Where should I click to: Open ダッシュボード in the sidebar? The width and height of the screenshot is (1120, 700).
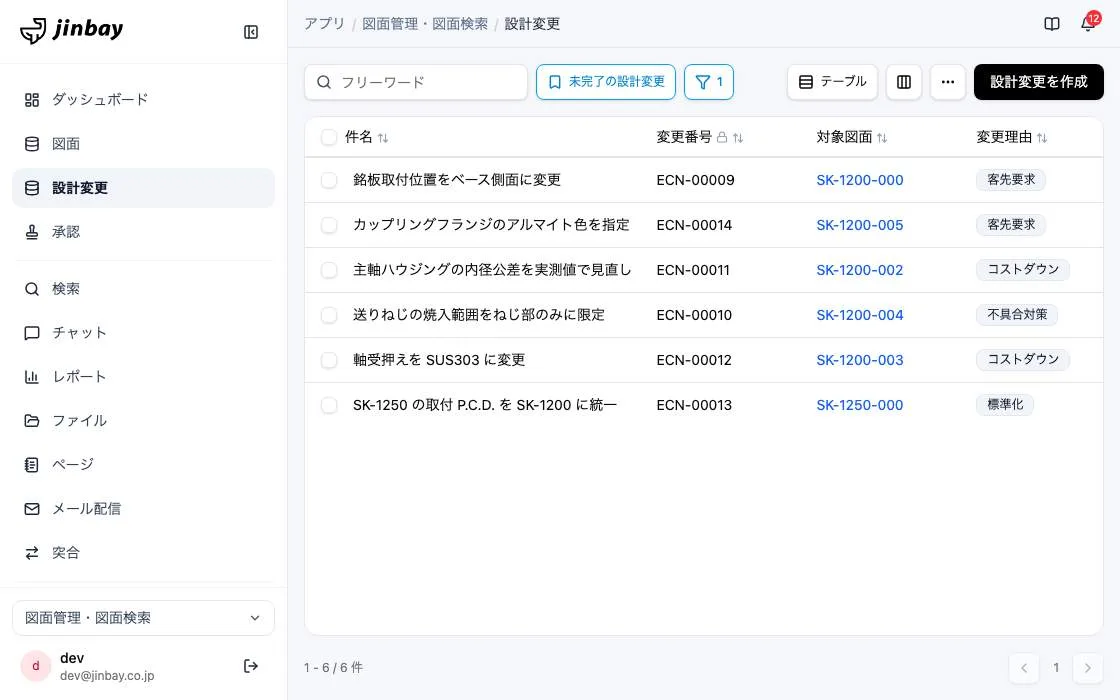pos(144,99)
